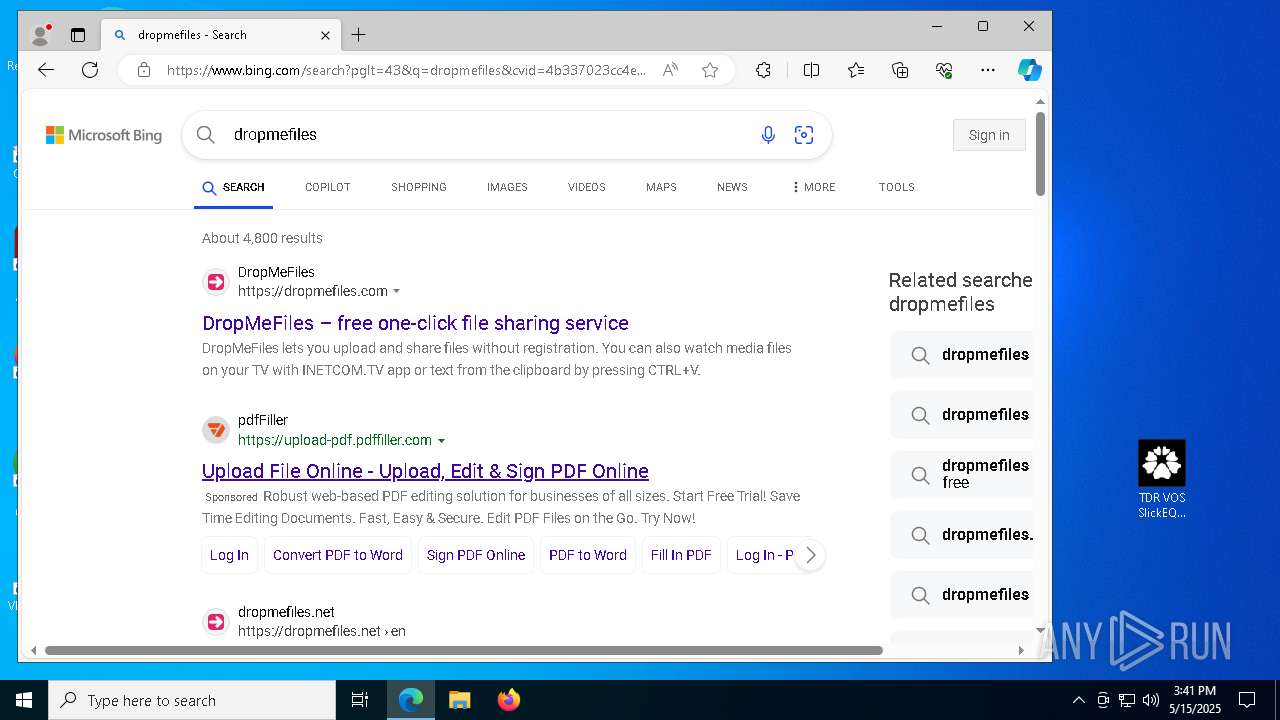Refresh the current page

tap(90, 70)
